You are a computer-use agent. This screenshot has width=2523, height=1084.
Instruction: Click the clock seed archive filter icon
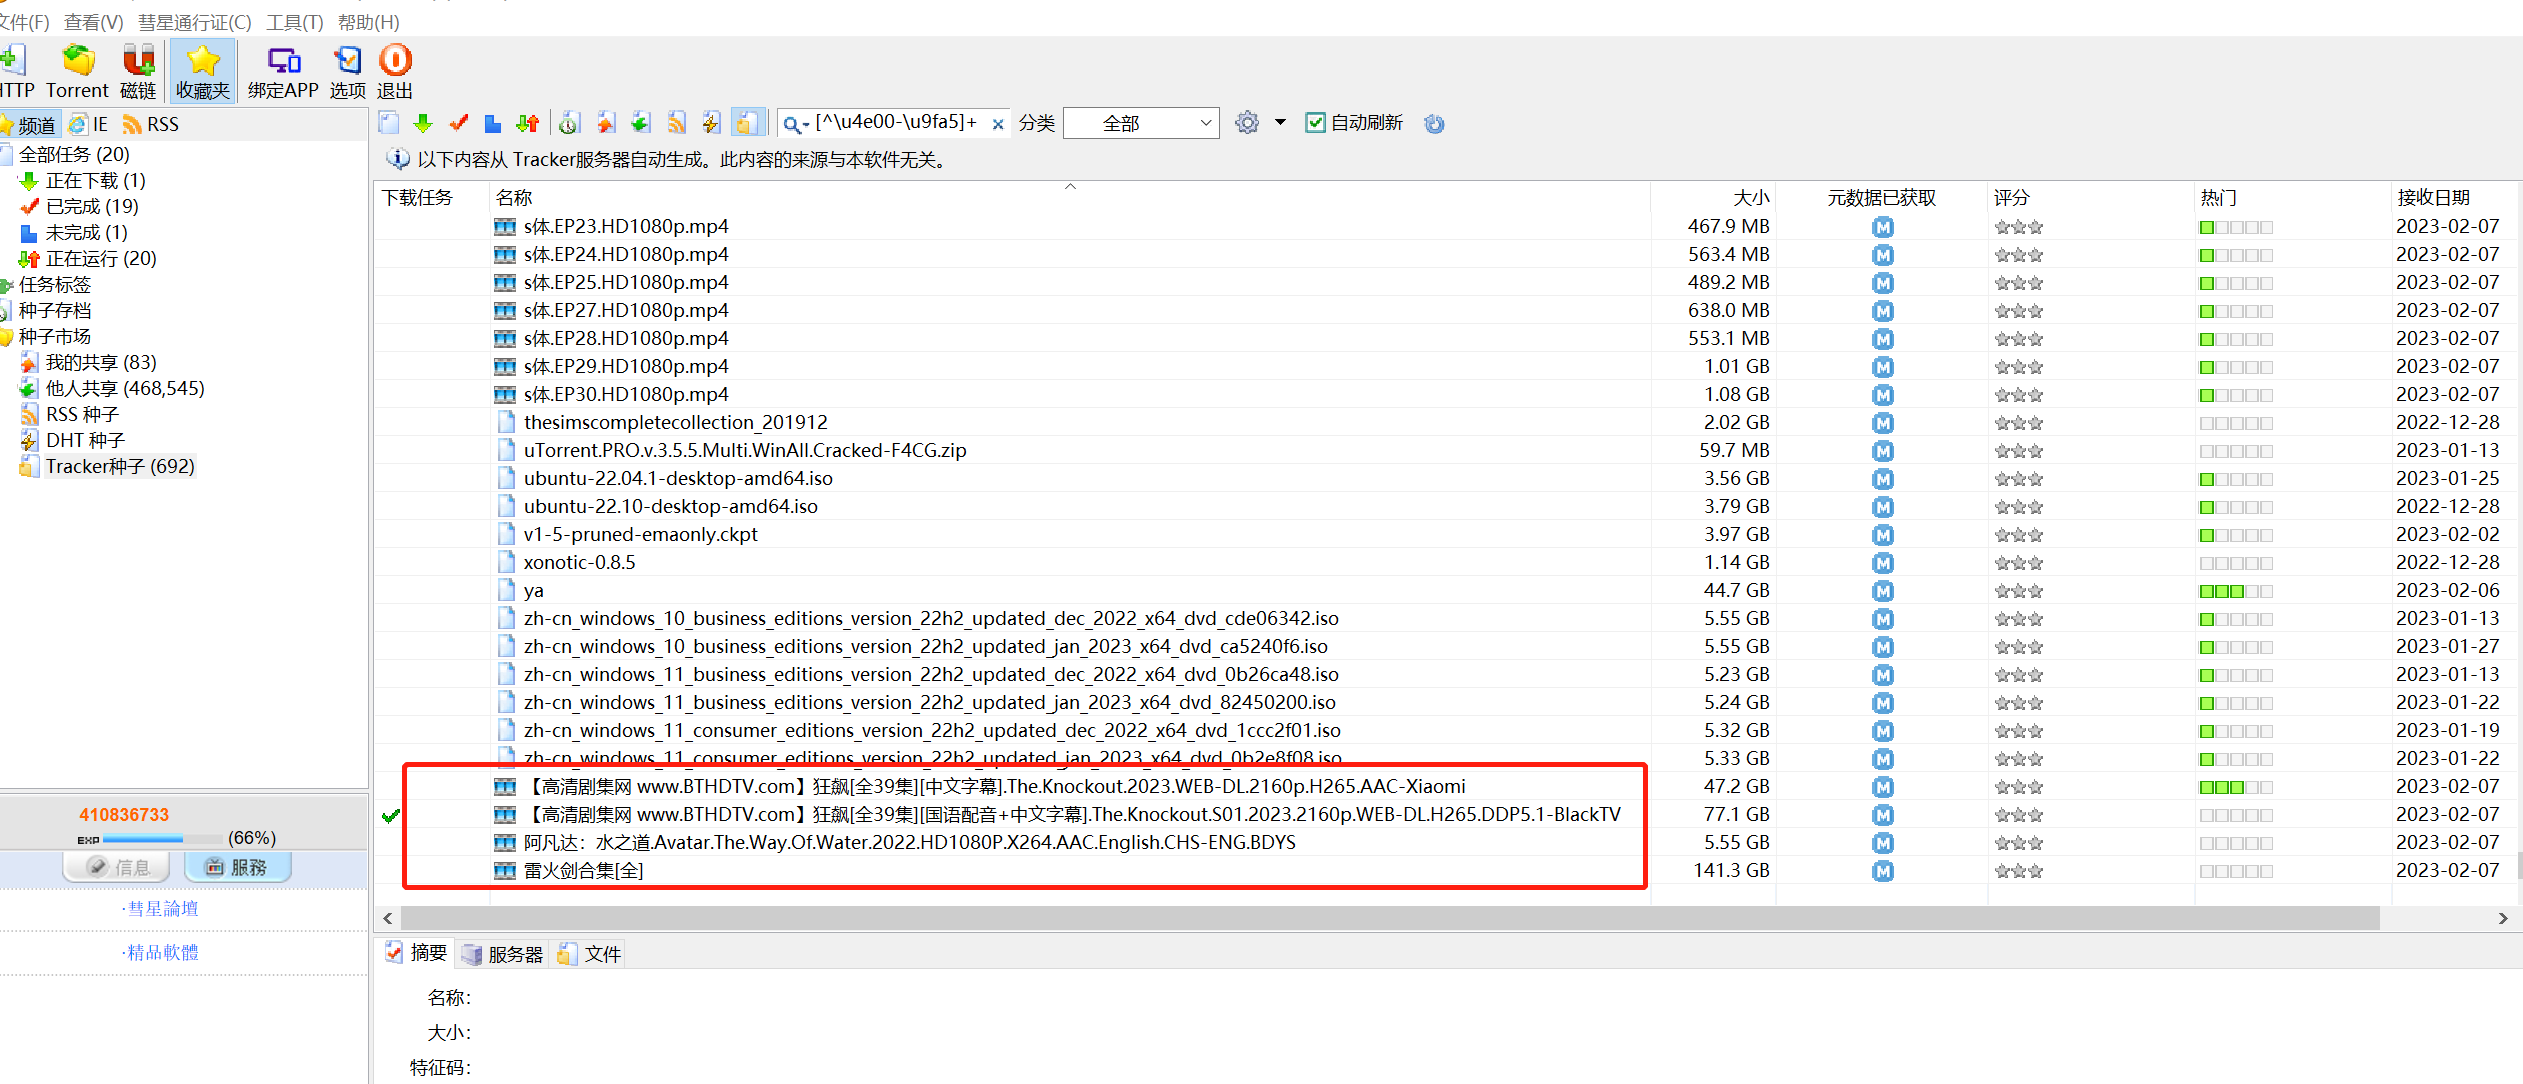(x=569, y=123)
